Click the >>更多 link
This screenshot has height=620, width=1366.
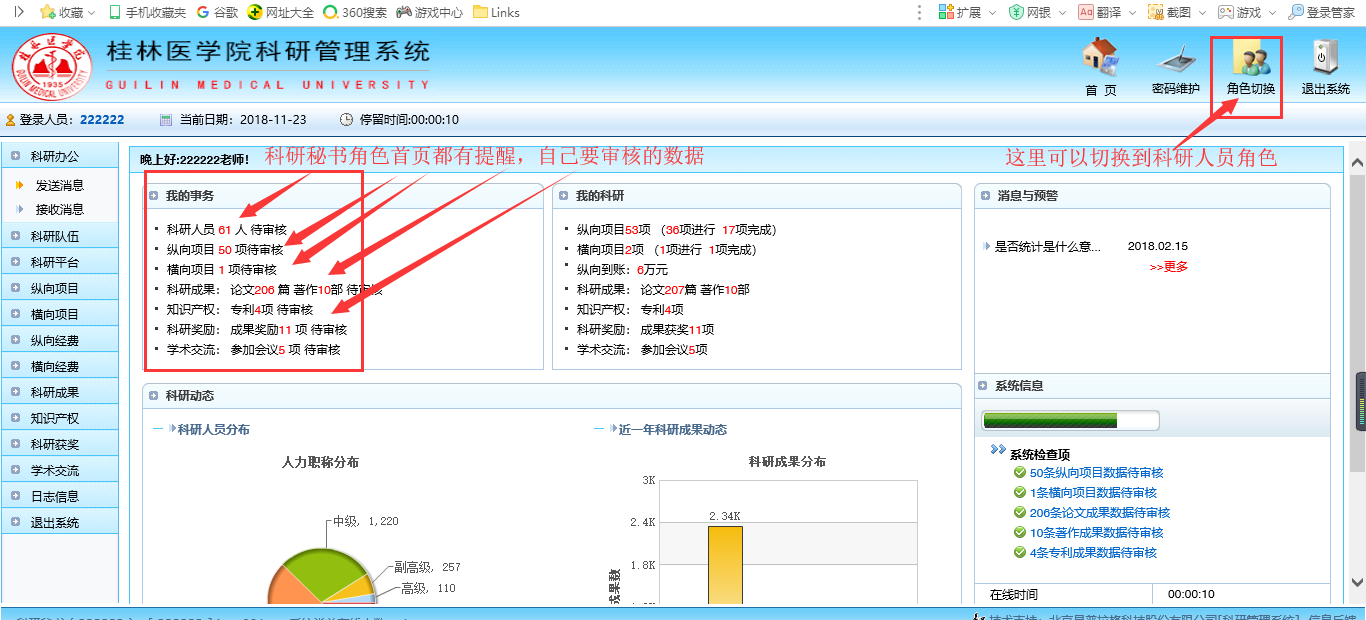coord(1168,267)
